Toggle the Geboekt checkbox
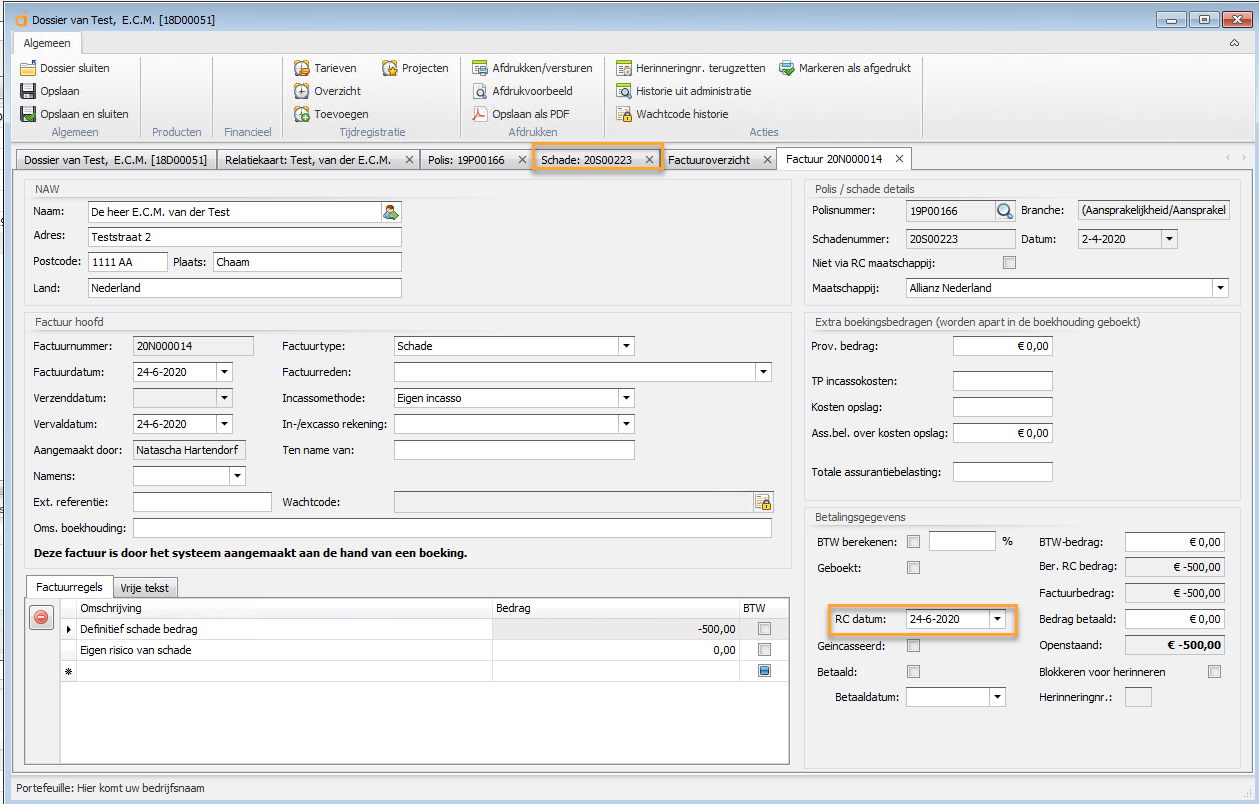 pos(913,568)
